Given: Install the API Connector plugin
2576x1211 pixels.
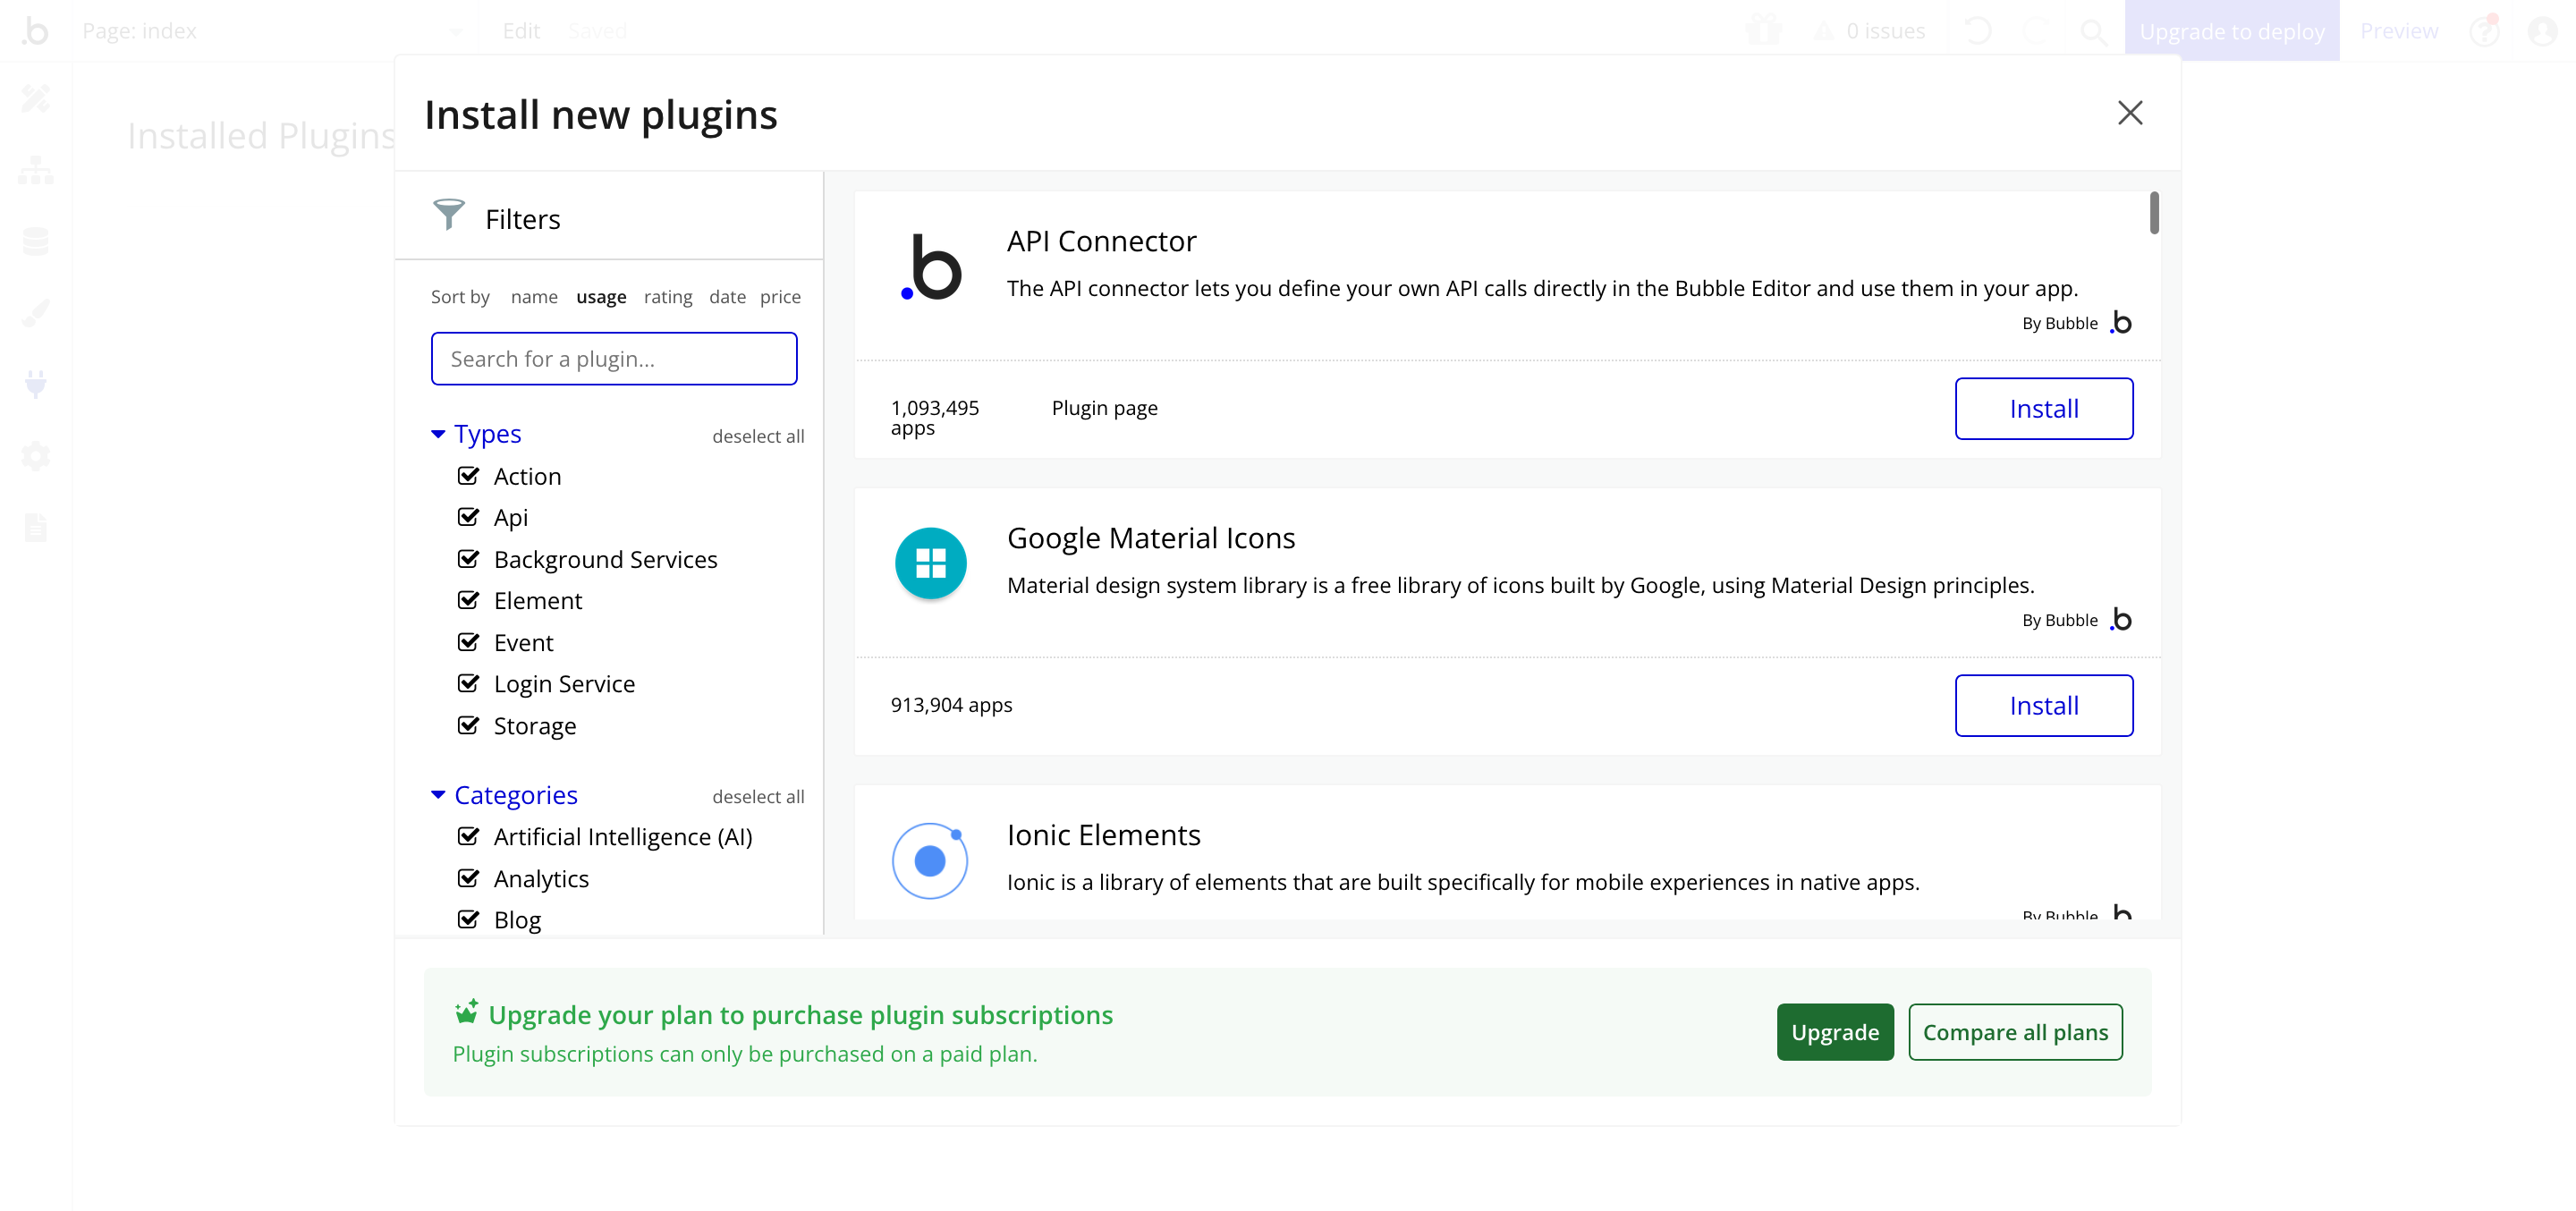Looking at the screenshot, I should point(2043,408).
